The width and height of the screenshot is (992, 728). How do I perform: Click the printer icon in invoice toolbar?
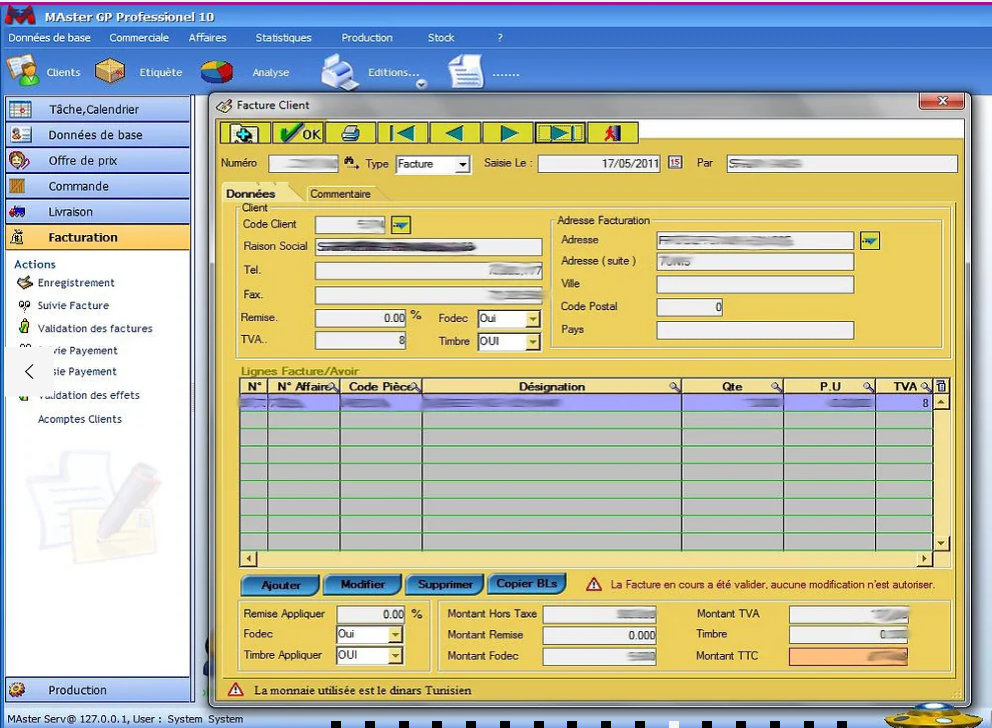[350, 133]
